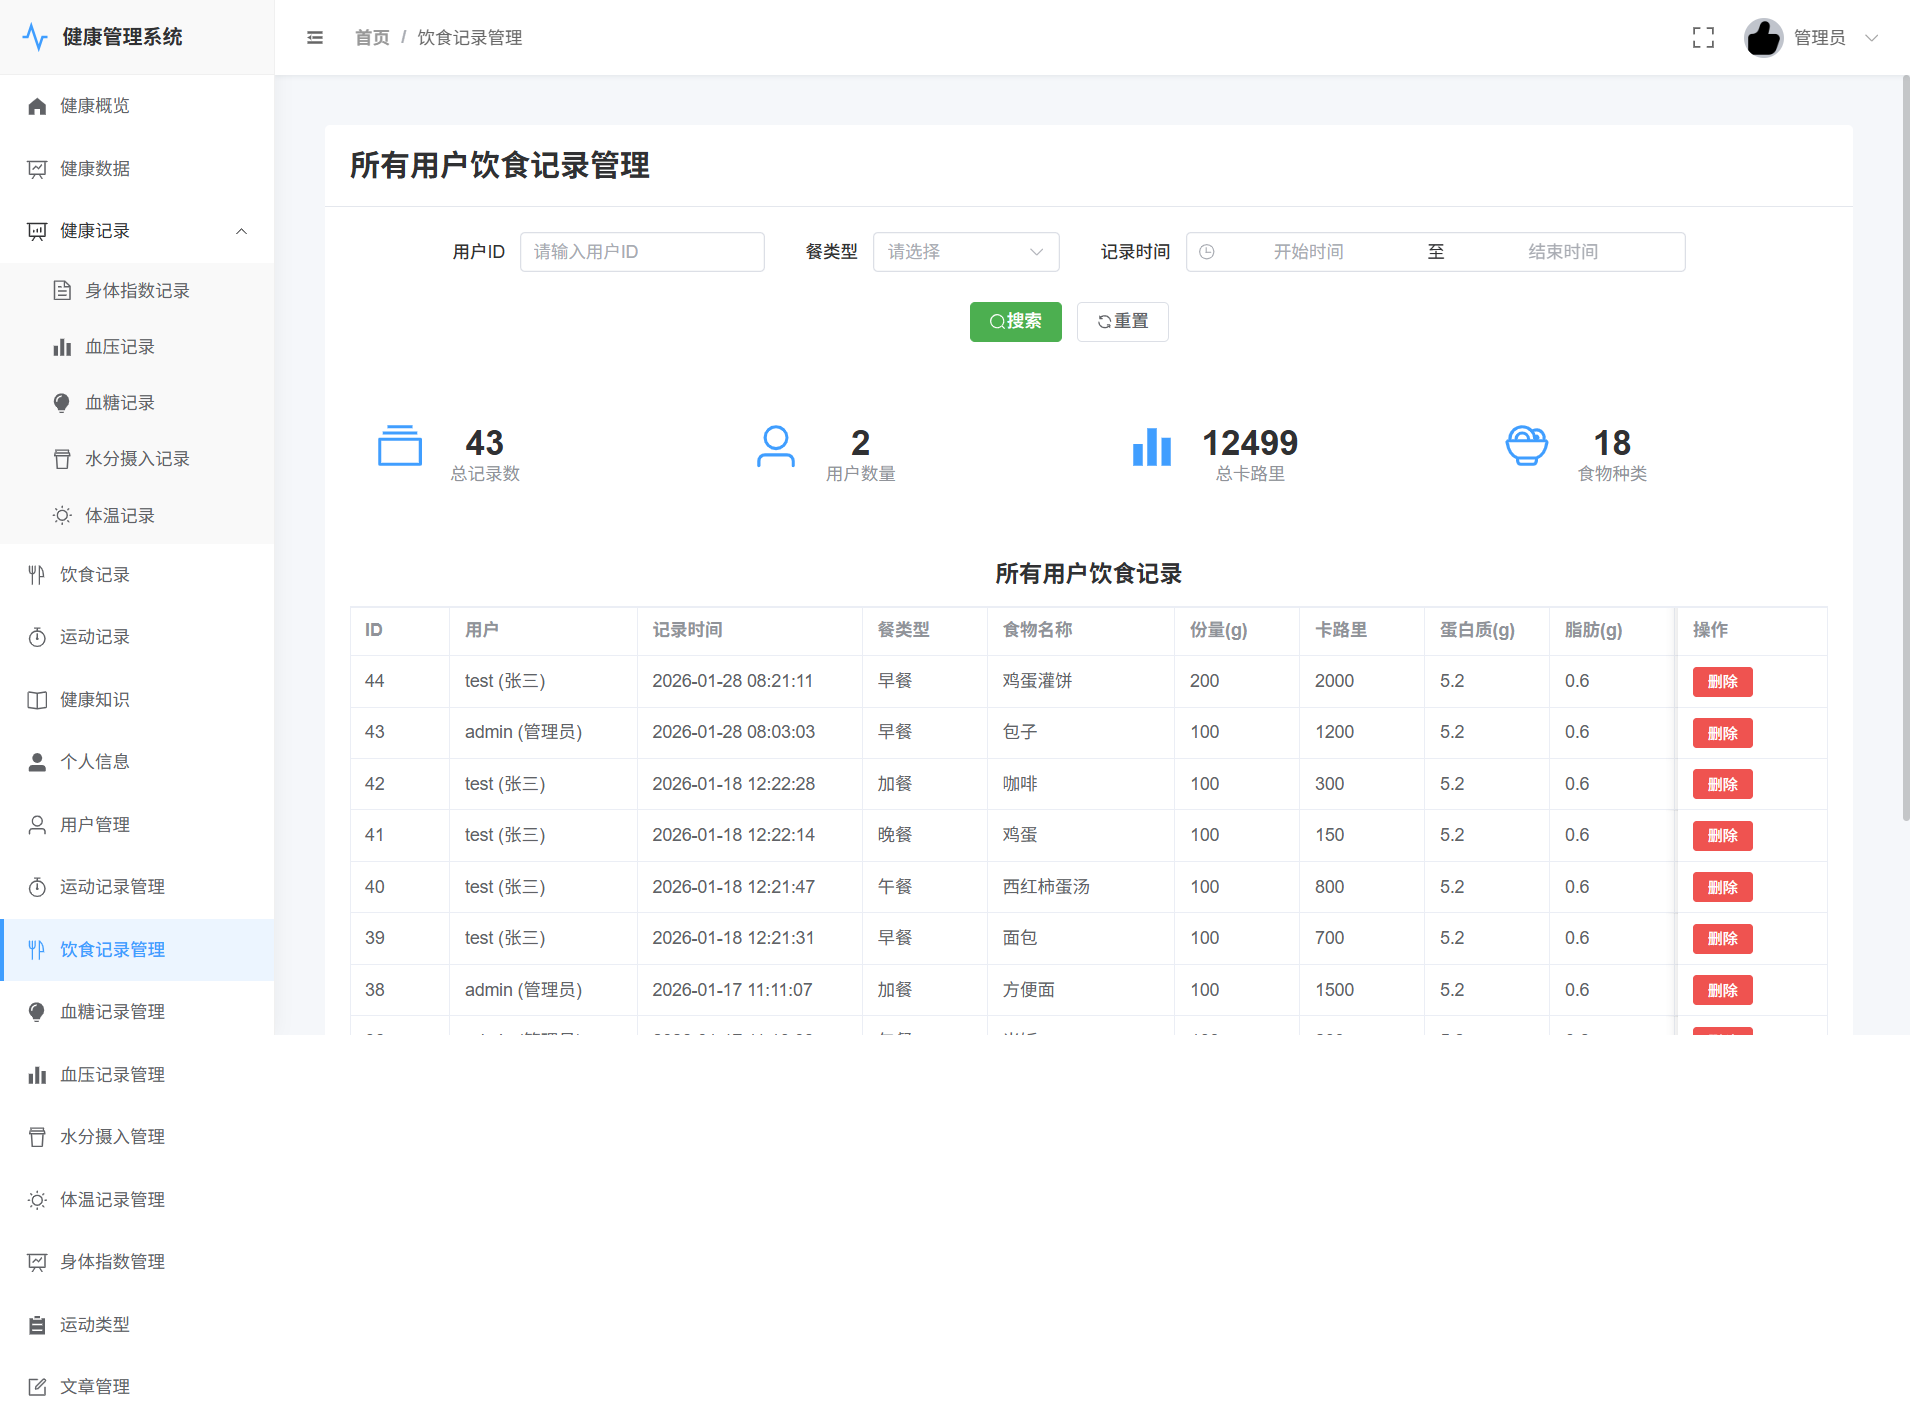1910x1418 pixels.
Task: Click the user count person icon
Action: pyautogui.click(x=775, y=447)
